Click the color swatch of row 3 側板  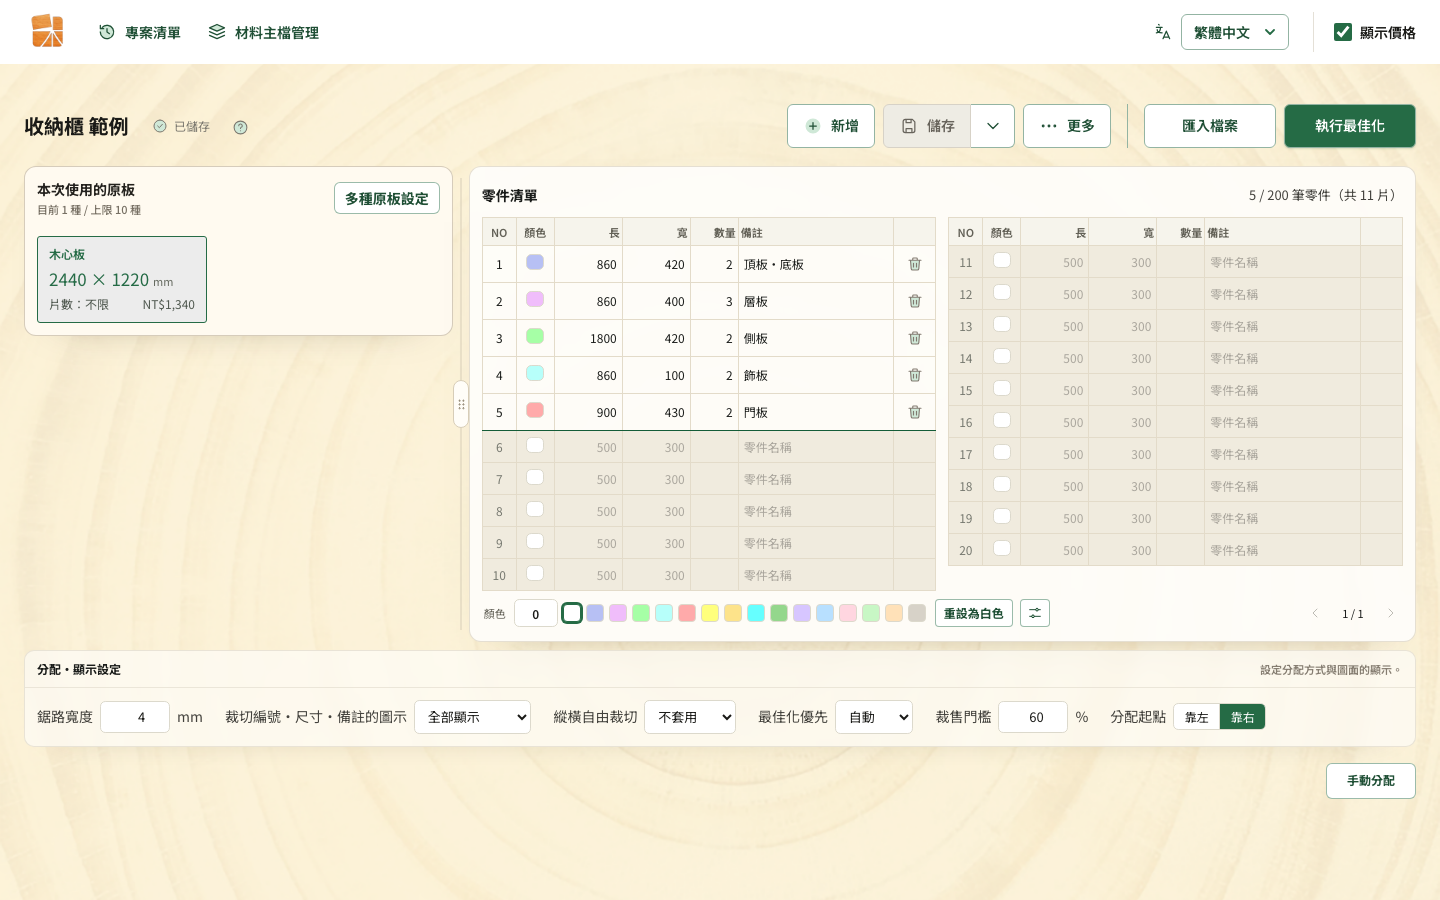point(535,336)
